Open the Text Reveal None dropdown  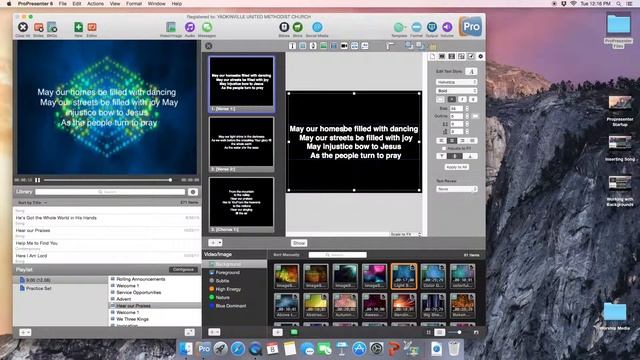coord(456,189)
